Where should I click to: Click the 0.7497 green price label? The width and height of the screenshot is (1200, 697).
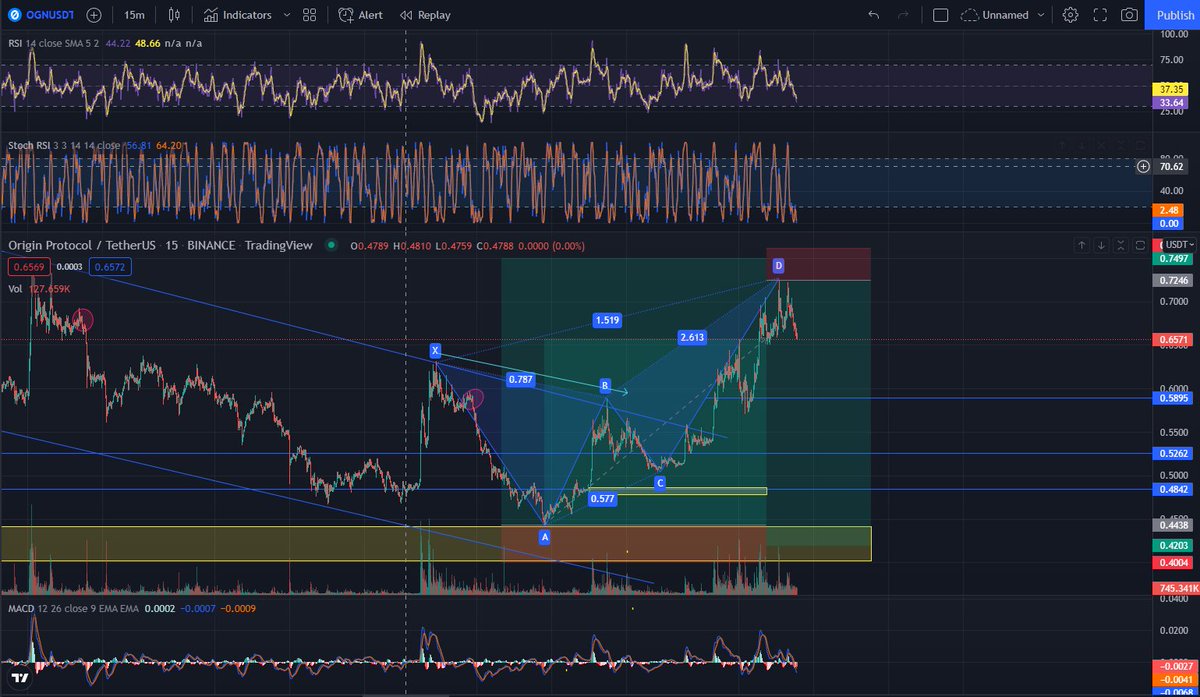pos(1174,258)
